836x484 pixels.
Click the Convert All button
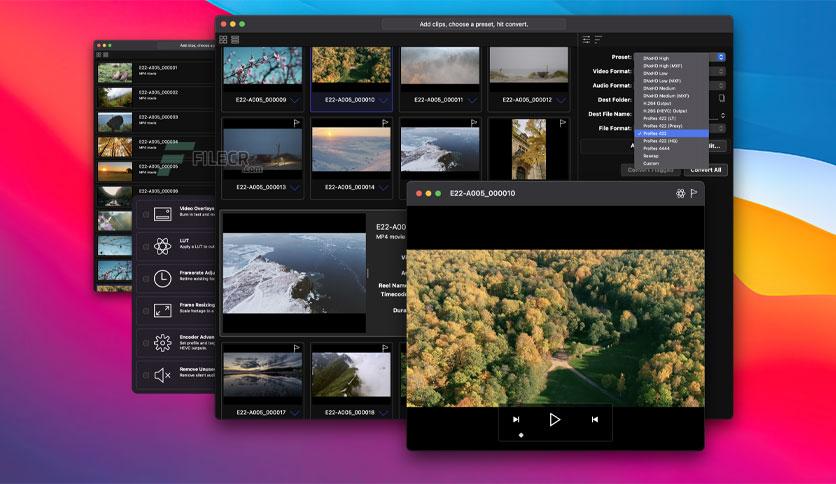coord(705,170)
